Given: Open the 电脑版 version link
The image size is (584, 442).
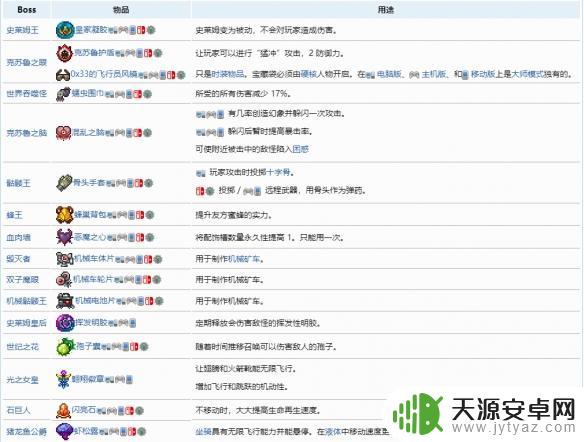Looking at the screenshot, I should coord(389,74).
